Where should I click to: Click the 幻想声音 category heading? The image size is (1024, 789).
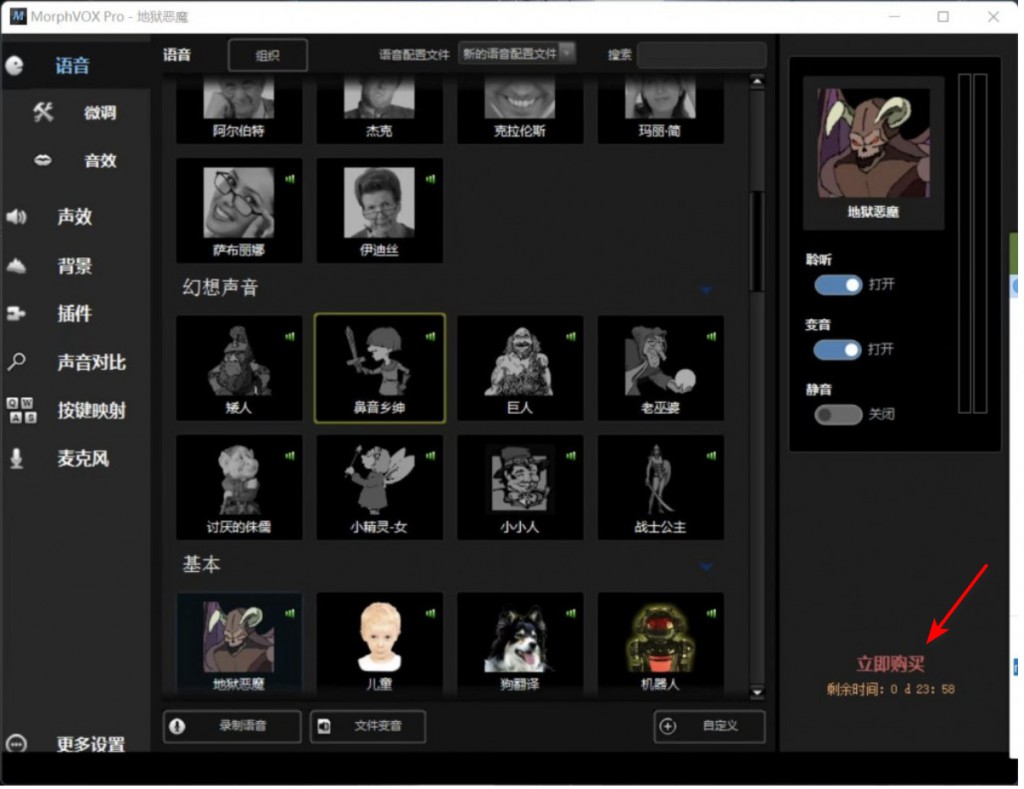pyautogui.click(x=220, y=287)
